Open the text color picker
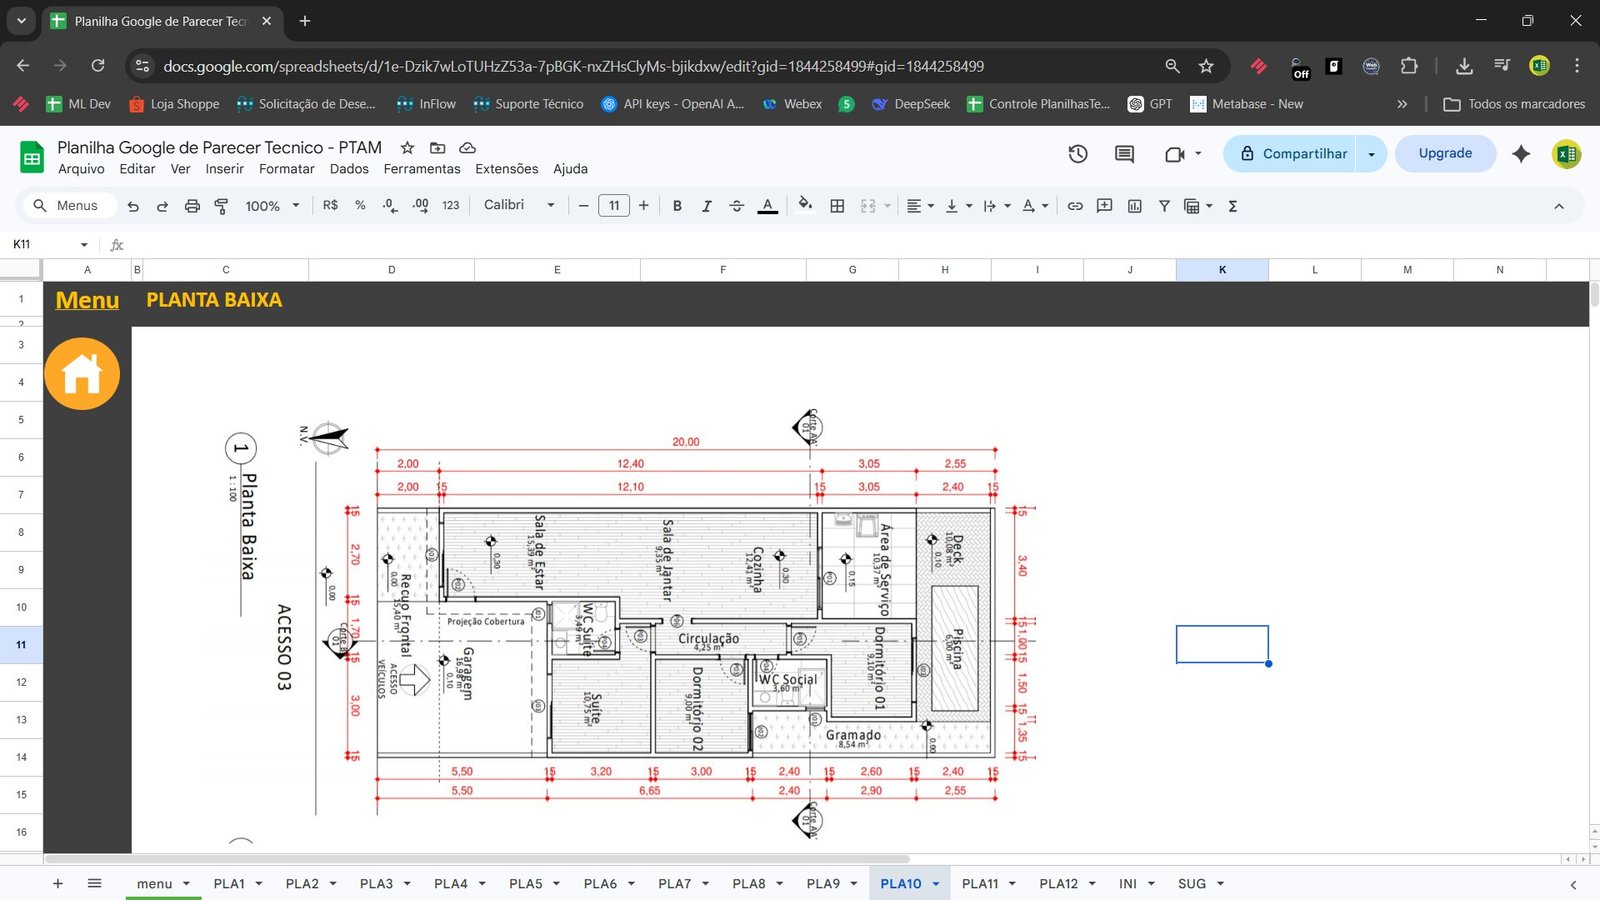 tap(767, 206)
